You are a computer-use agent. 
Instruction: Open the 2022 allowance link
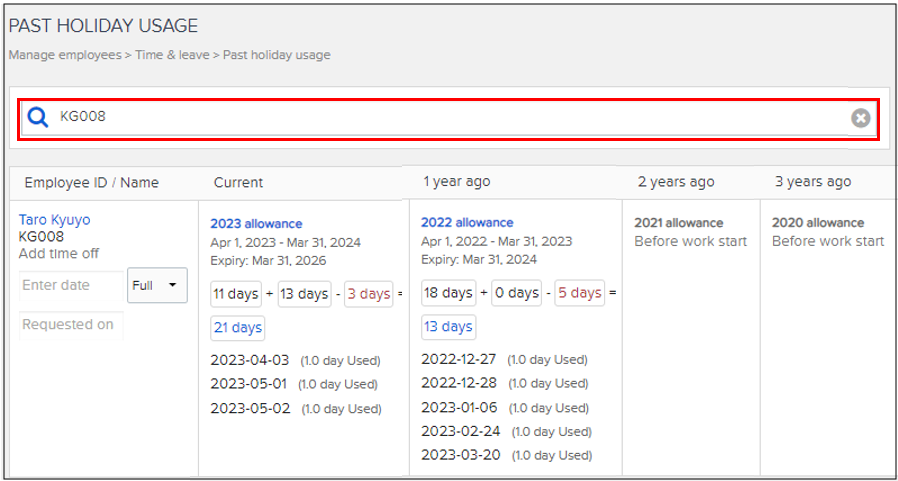[467, 223]
